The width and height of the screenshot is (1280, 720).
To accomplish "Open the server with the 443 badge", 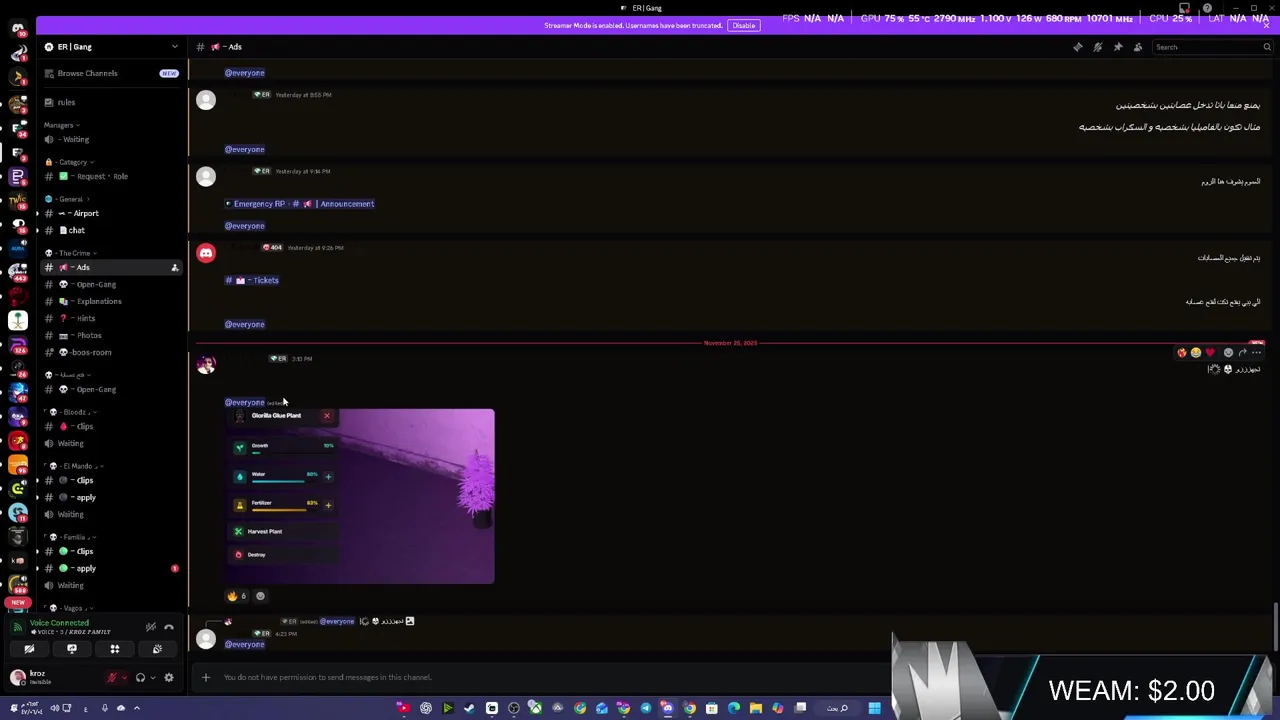I will [17, 272].
